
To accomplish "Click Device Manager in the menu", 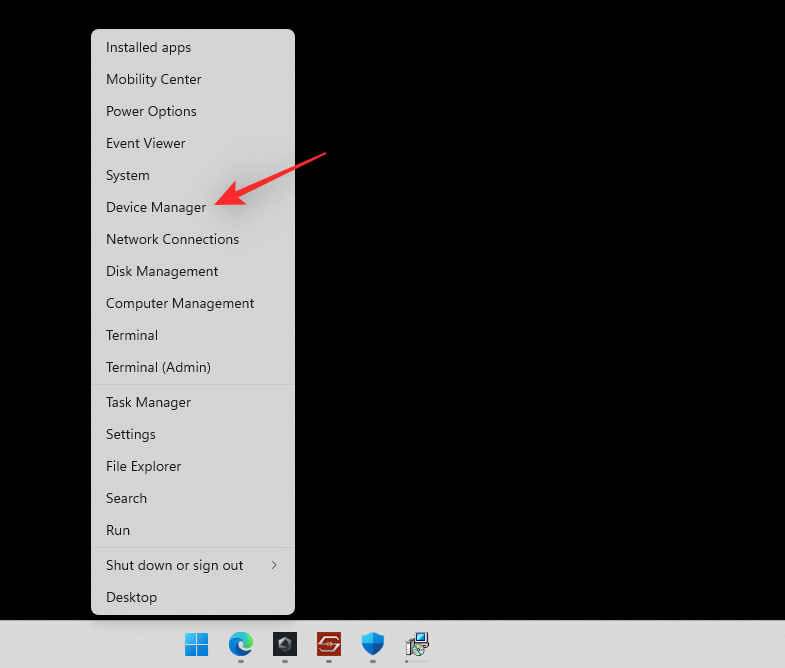I will click(193, 208).
